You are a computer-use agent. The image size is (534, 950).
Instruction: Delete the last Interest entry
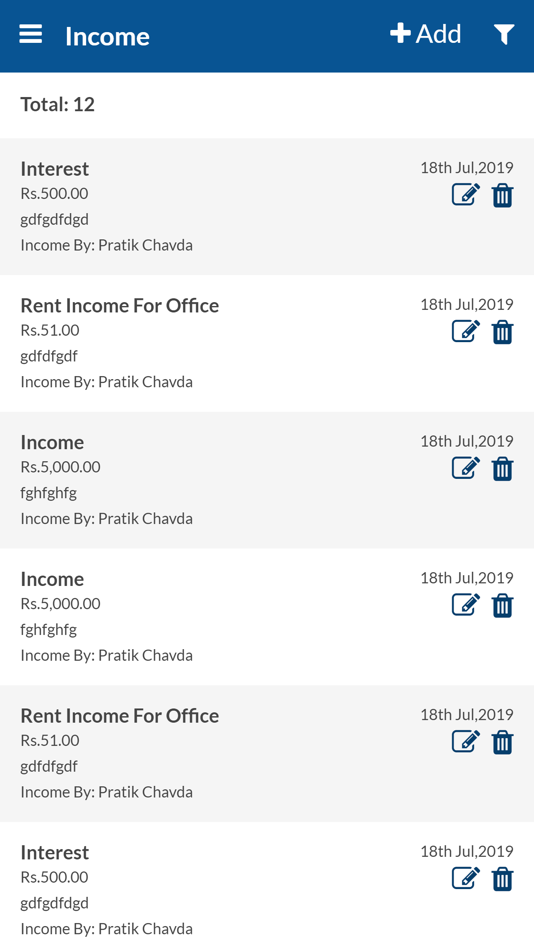pos(502,879)
